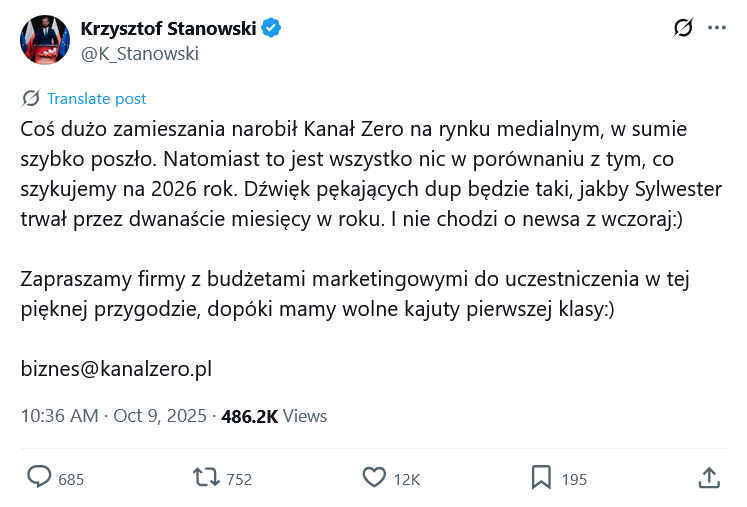Open the 10:36 AM Oct 9, 2025 timestamp
The width and height of the screenshot is (747, 507).
tap(114, 416)
